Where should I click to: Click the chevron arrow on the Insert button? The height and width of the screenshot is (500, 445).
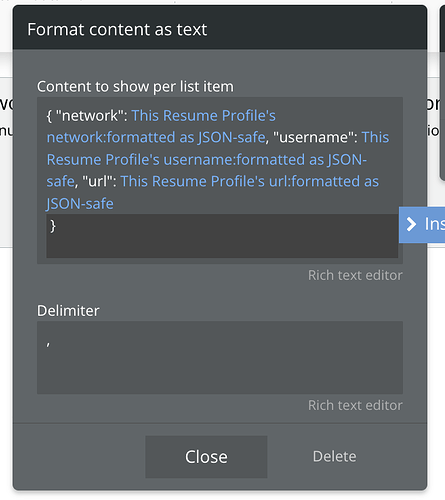point(411,224)
